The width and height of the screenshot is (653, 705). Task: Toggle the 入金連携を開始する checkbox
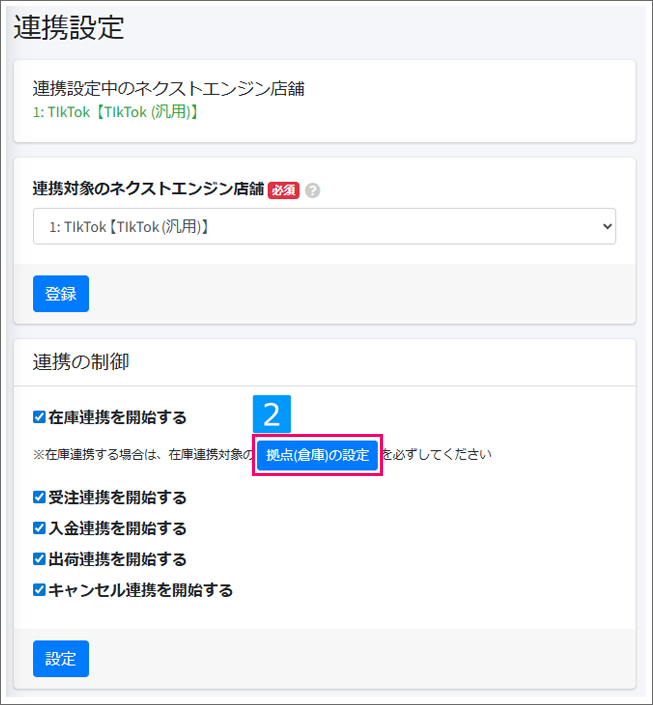pyautogui.click(x=39, y=528)
